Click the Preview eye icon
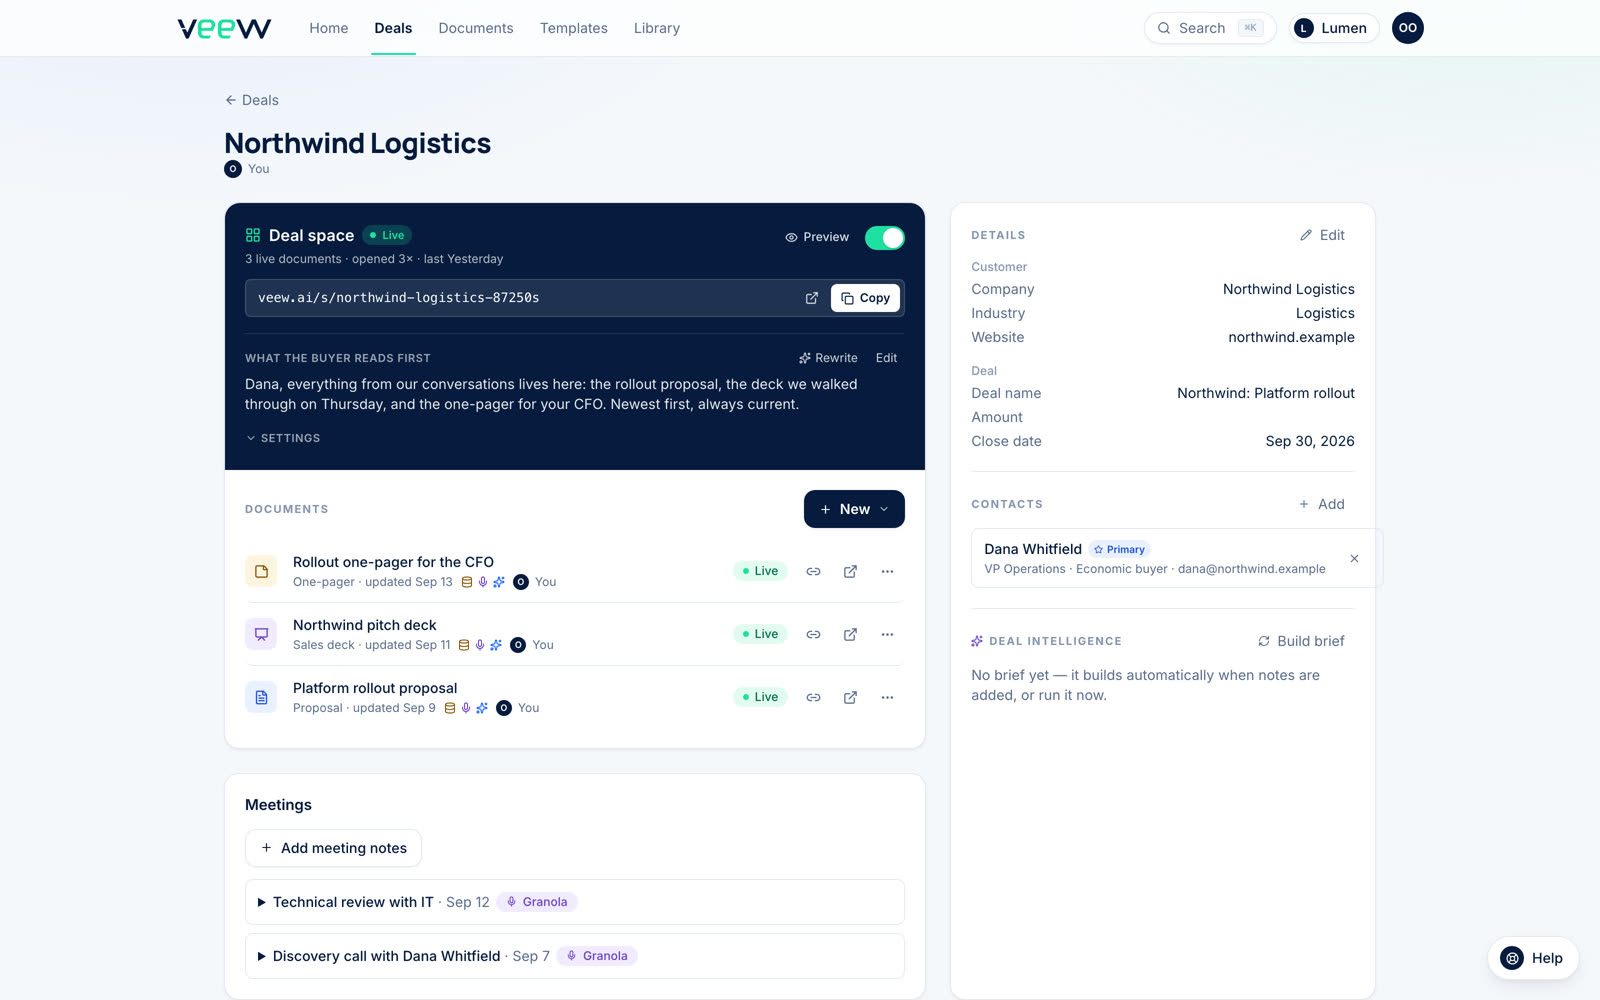 (x=791, y=237)
